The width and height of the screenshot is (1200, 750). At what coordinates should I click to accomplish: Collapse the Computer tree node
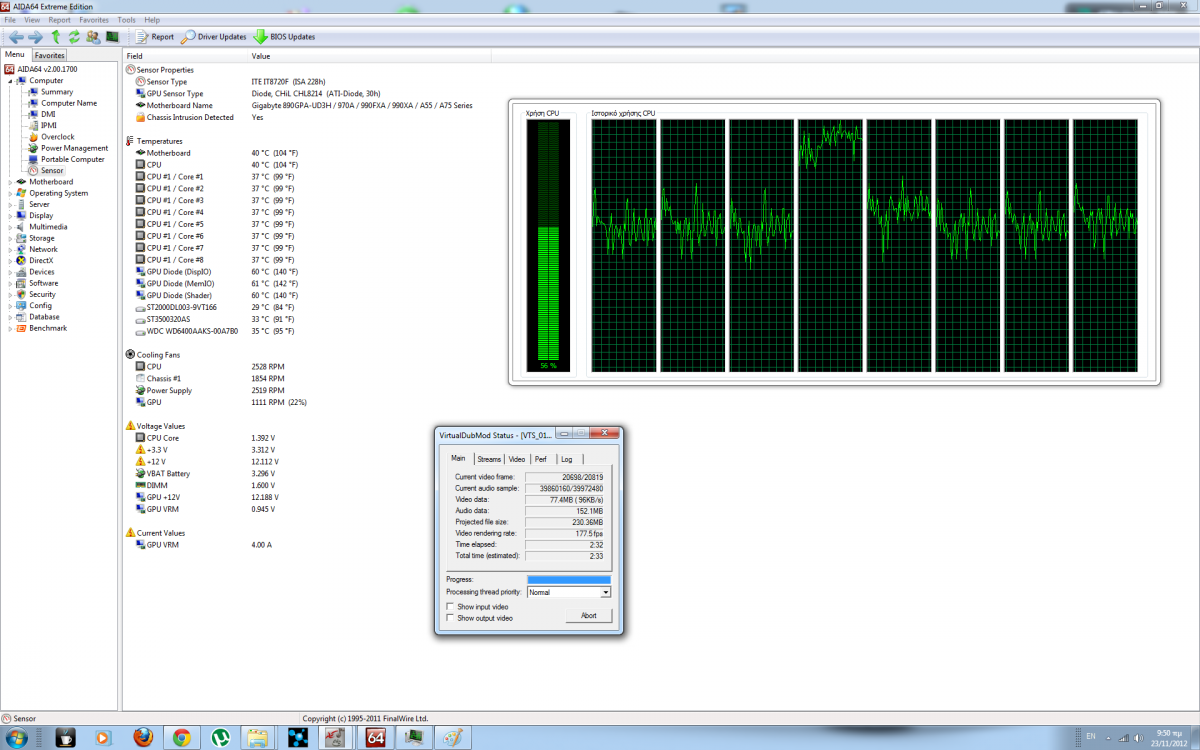click(10, 81)
